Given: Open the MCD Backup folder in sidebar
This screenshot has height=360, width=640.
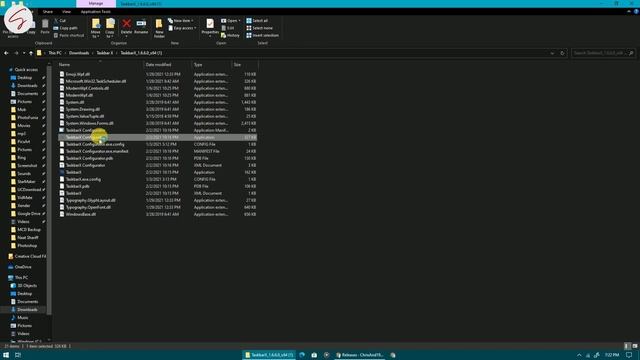Looking at the screenshot, I should point(29,229).
